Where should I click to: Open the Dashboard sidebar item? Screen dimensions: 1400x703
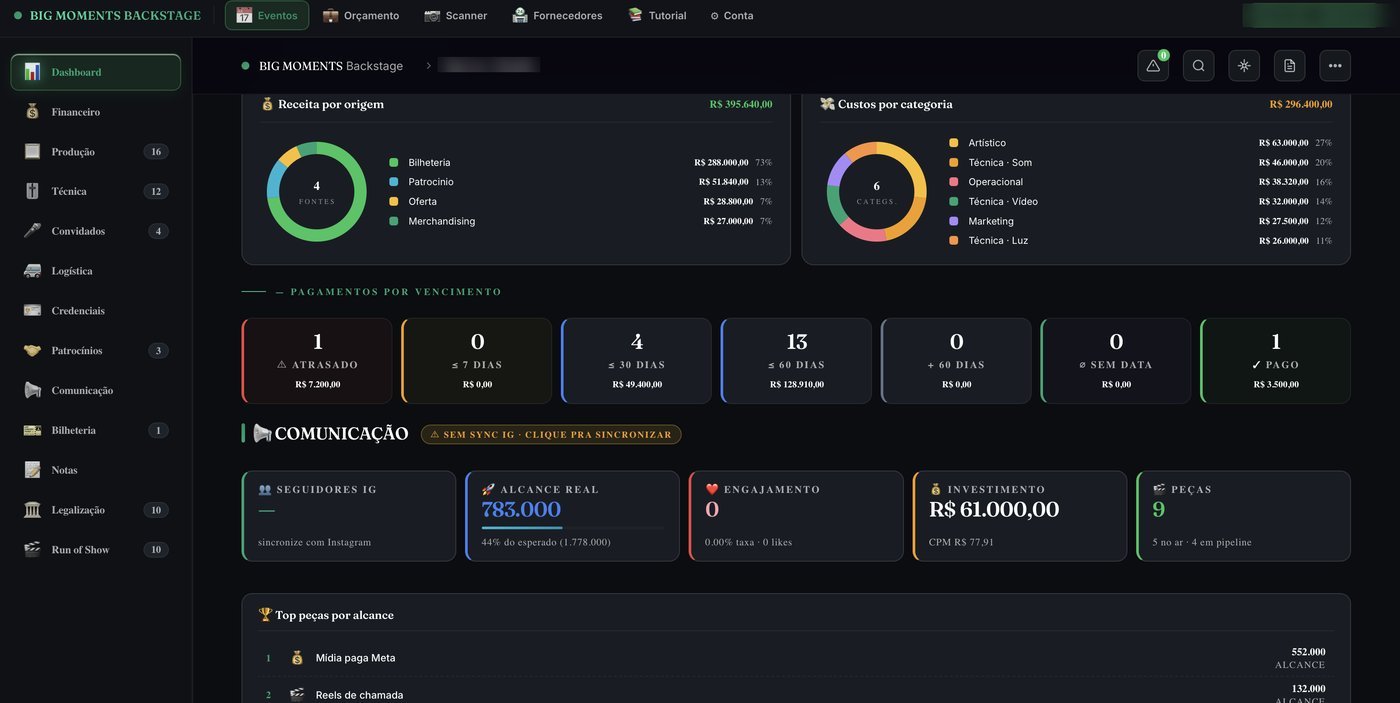tap(96, 72)
